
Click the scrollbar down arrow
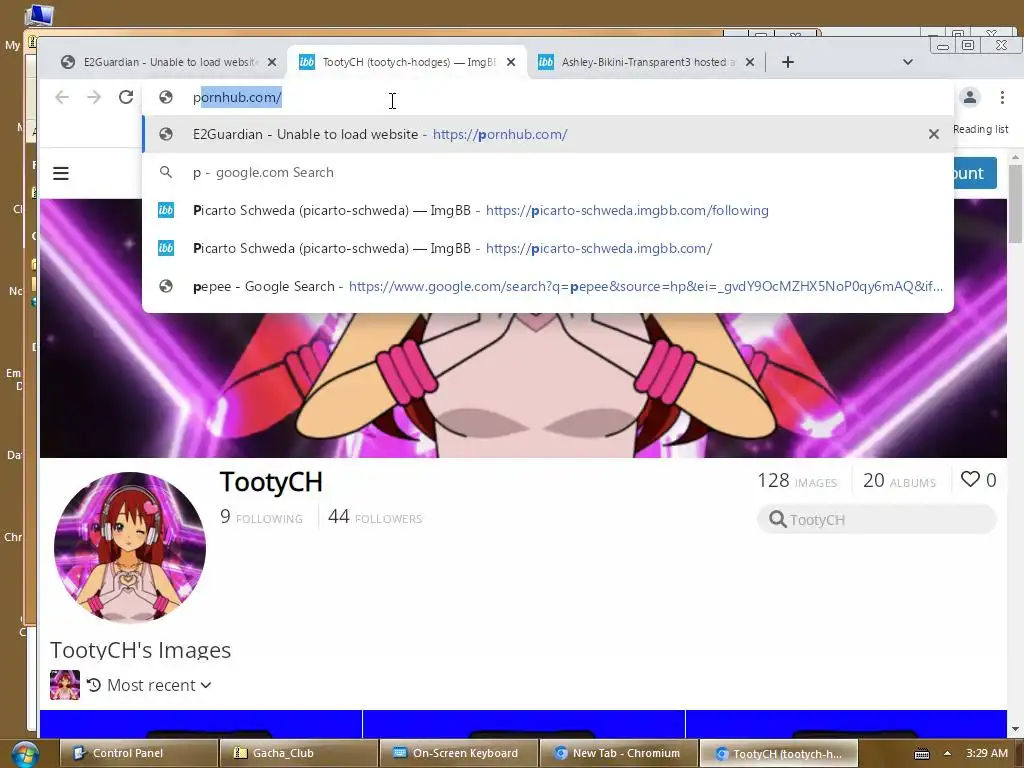coord(1016,729)
